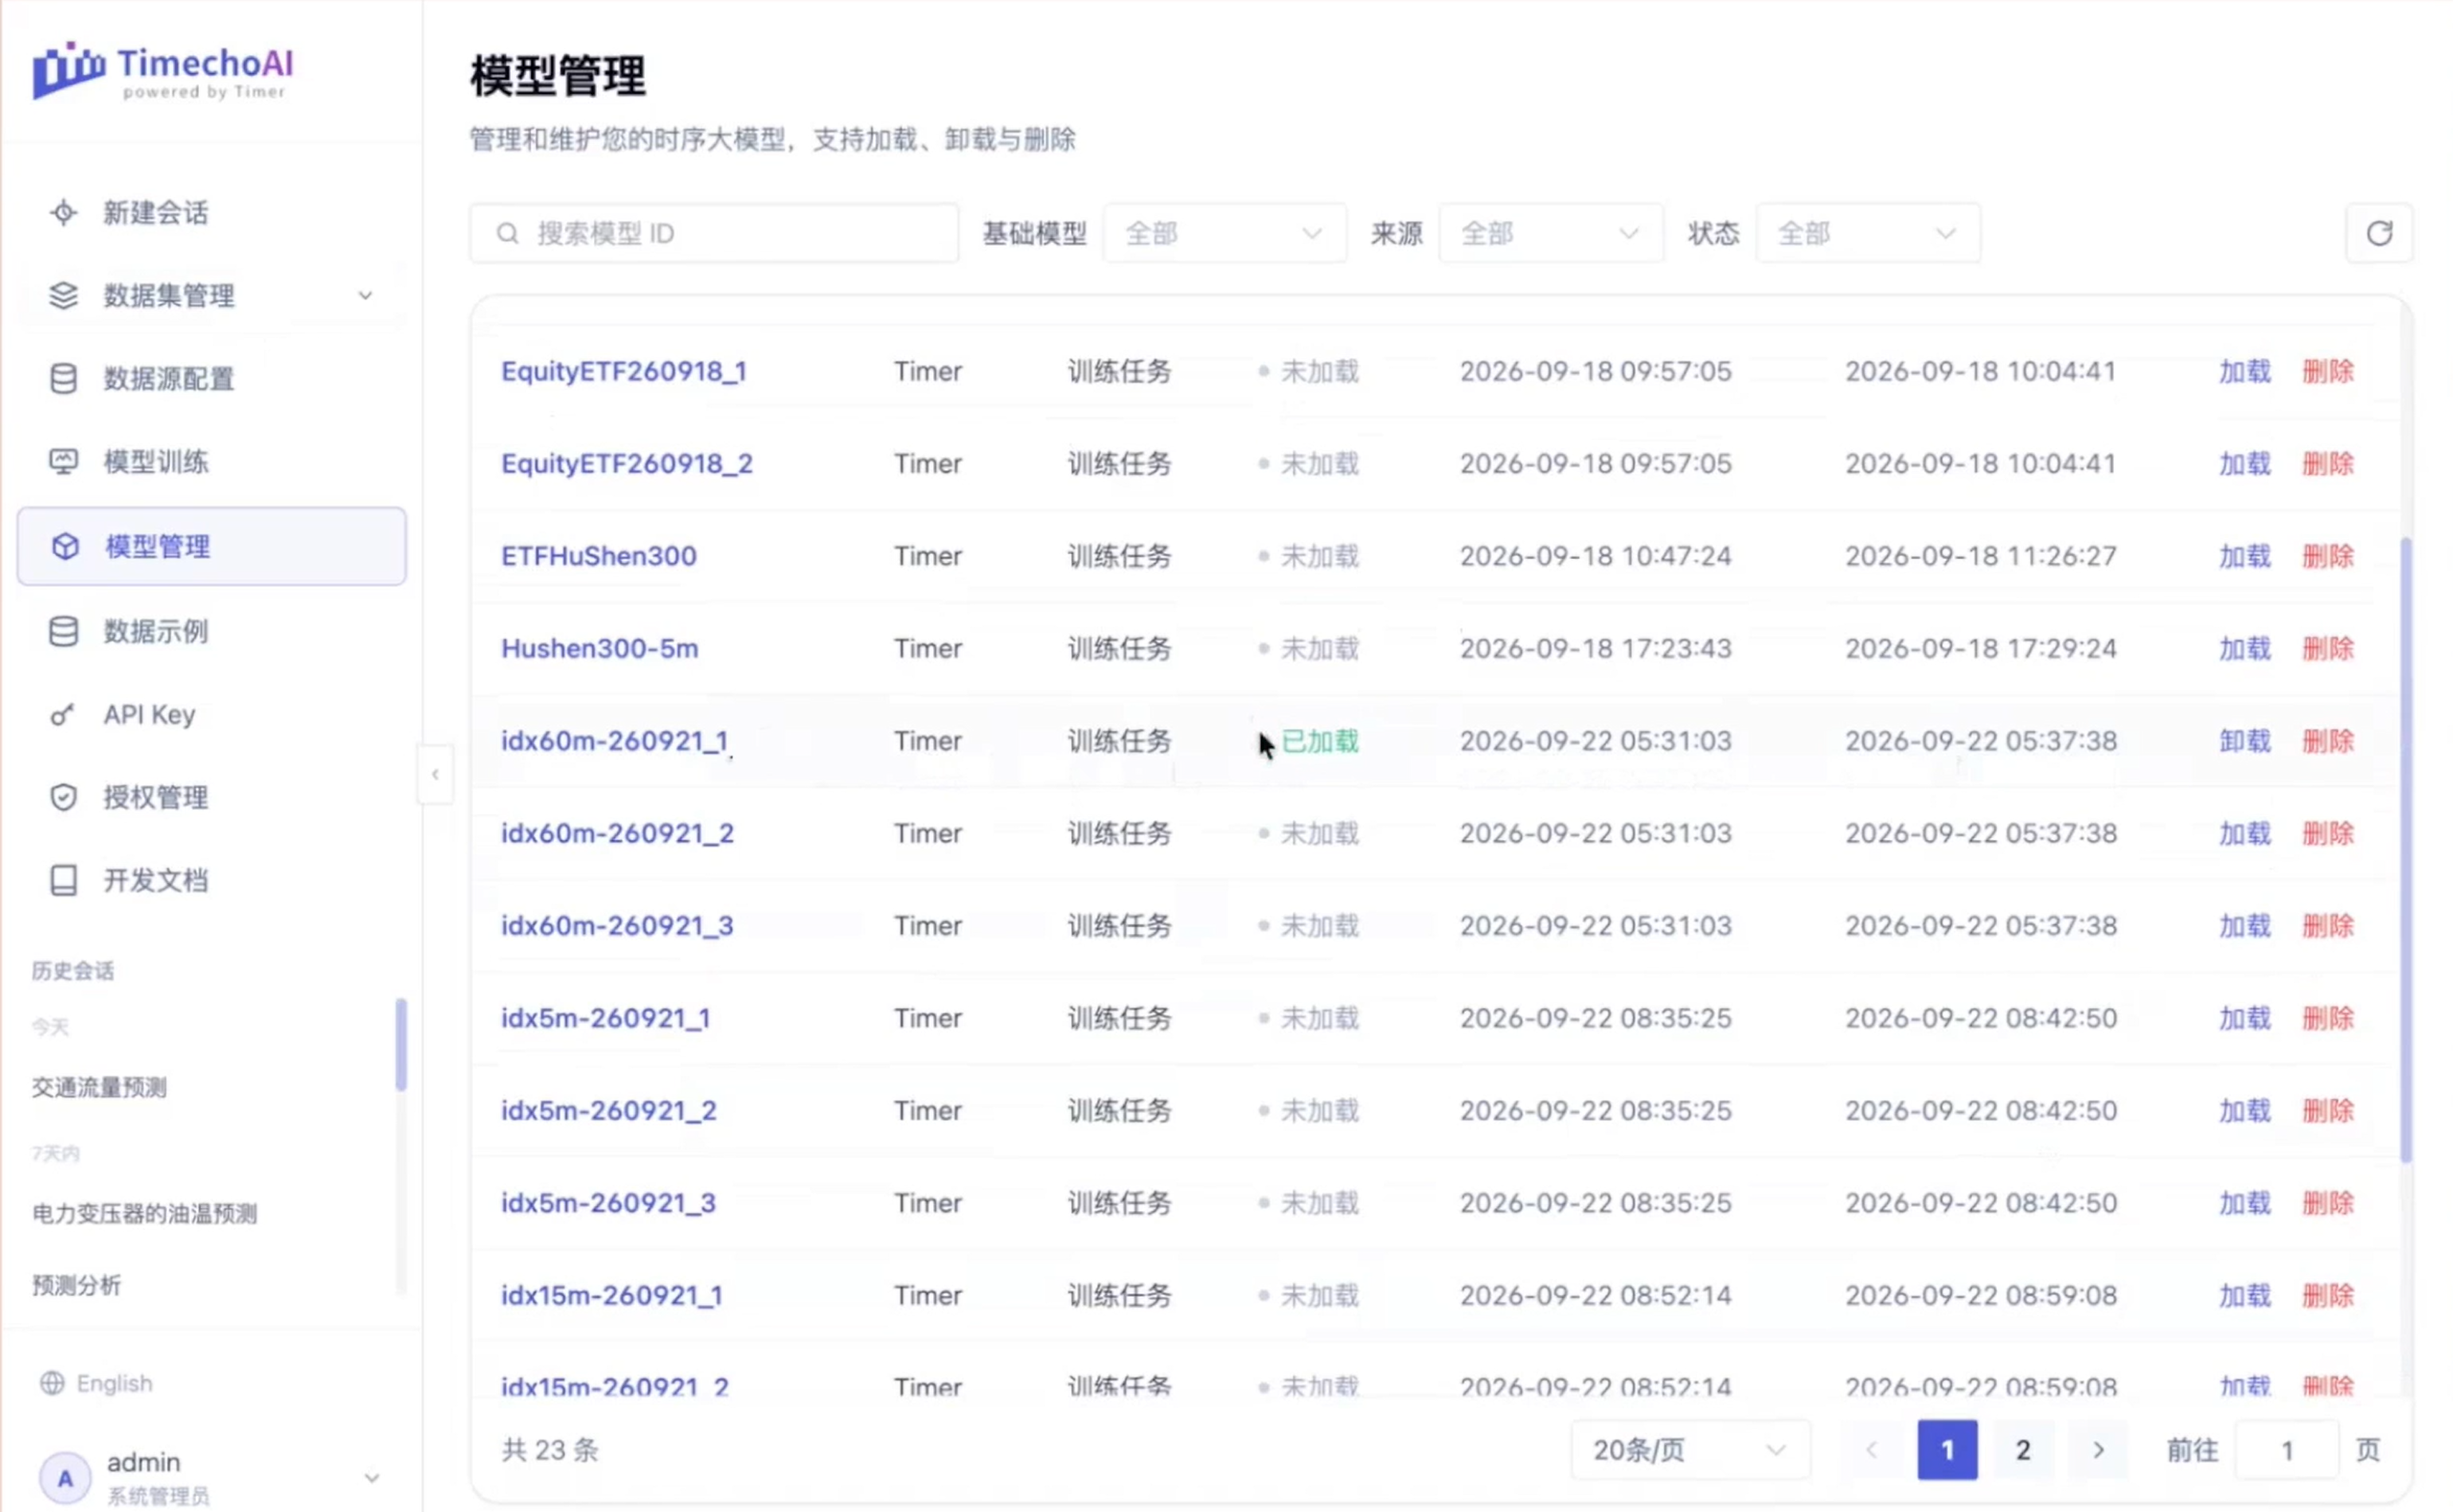This screenshot has height=1512, width=2453.
Task: Collapse the sidebar with arrow handle
Action: (x=435, y=775)
